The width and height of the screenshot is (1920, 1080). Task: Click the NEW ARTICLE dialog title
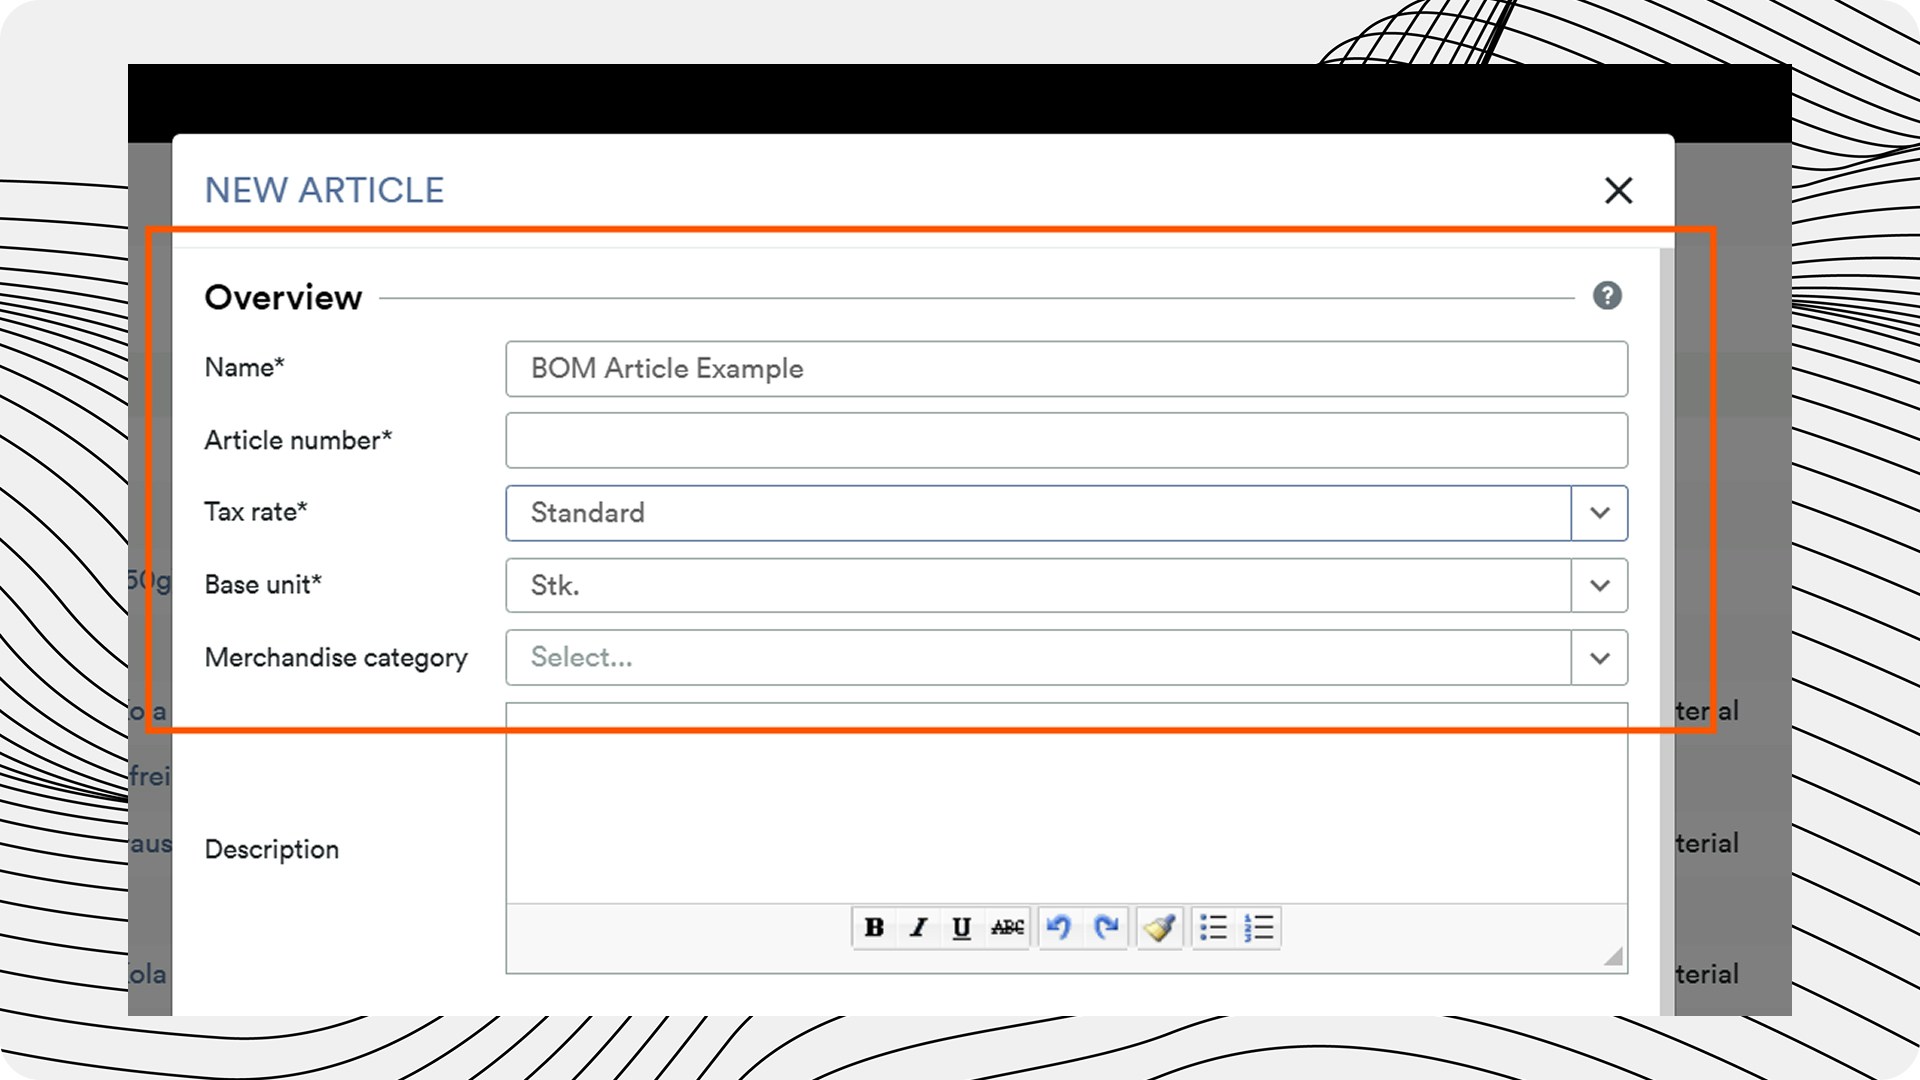pos(324,190)
